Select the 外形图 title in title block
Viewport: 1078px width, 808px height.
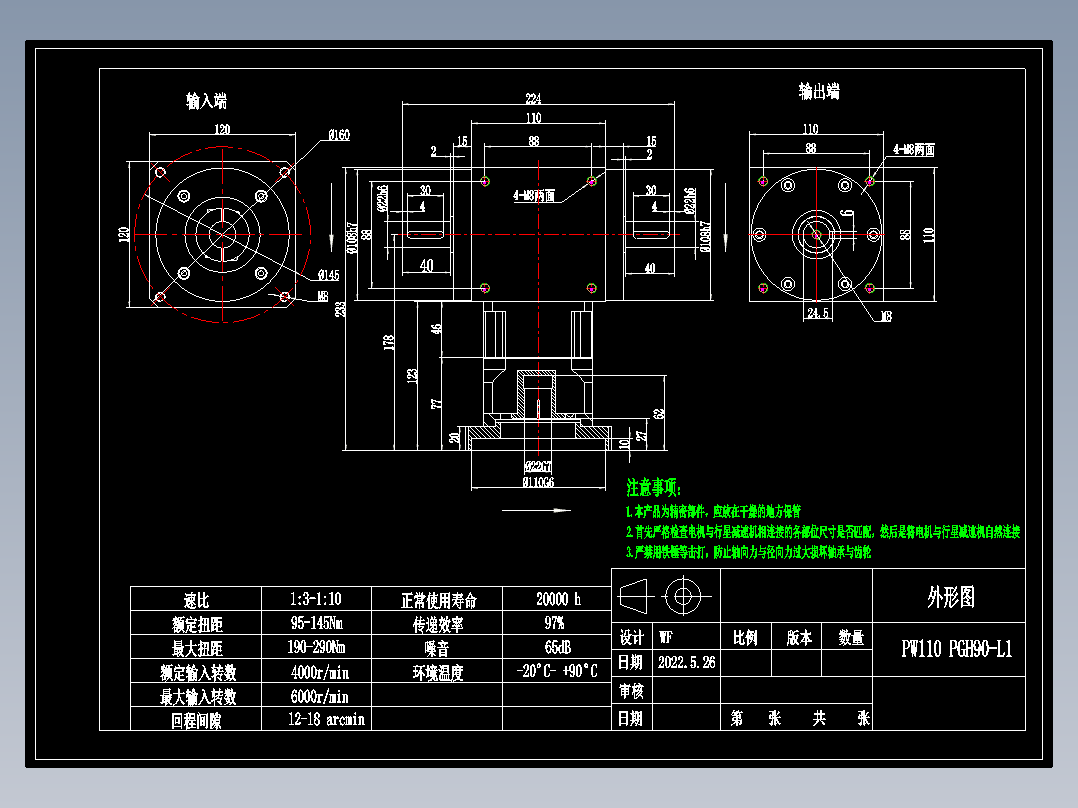point(951,598)
